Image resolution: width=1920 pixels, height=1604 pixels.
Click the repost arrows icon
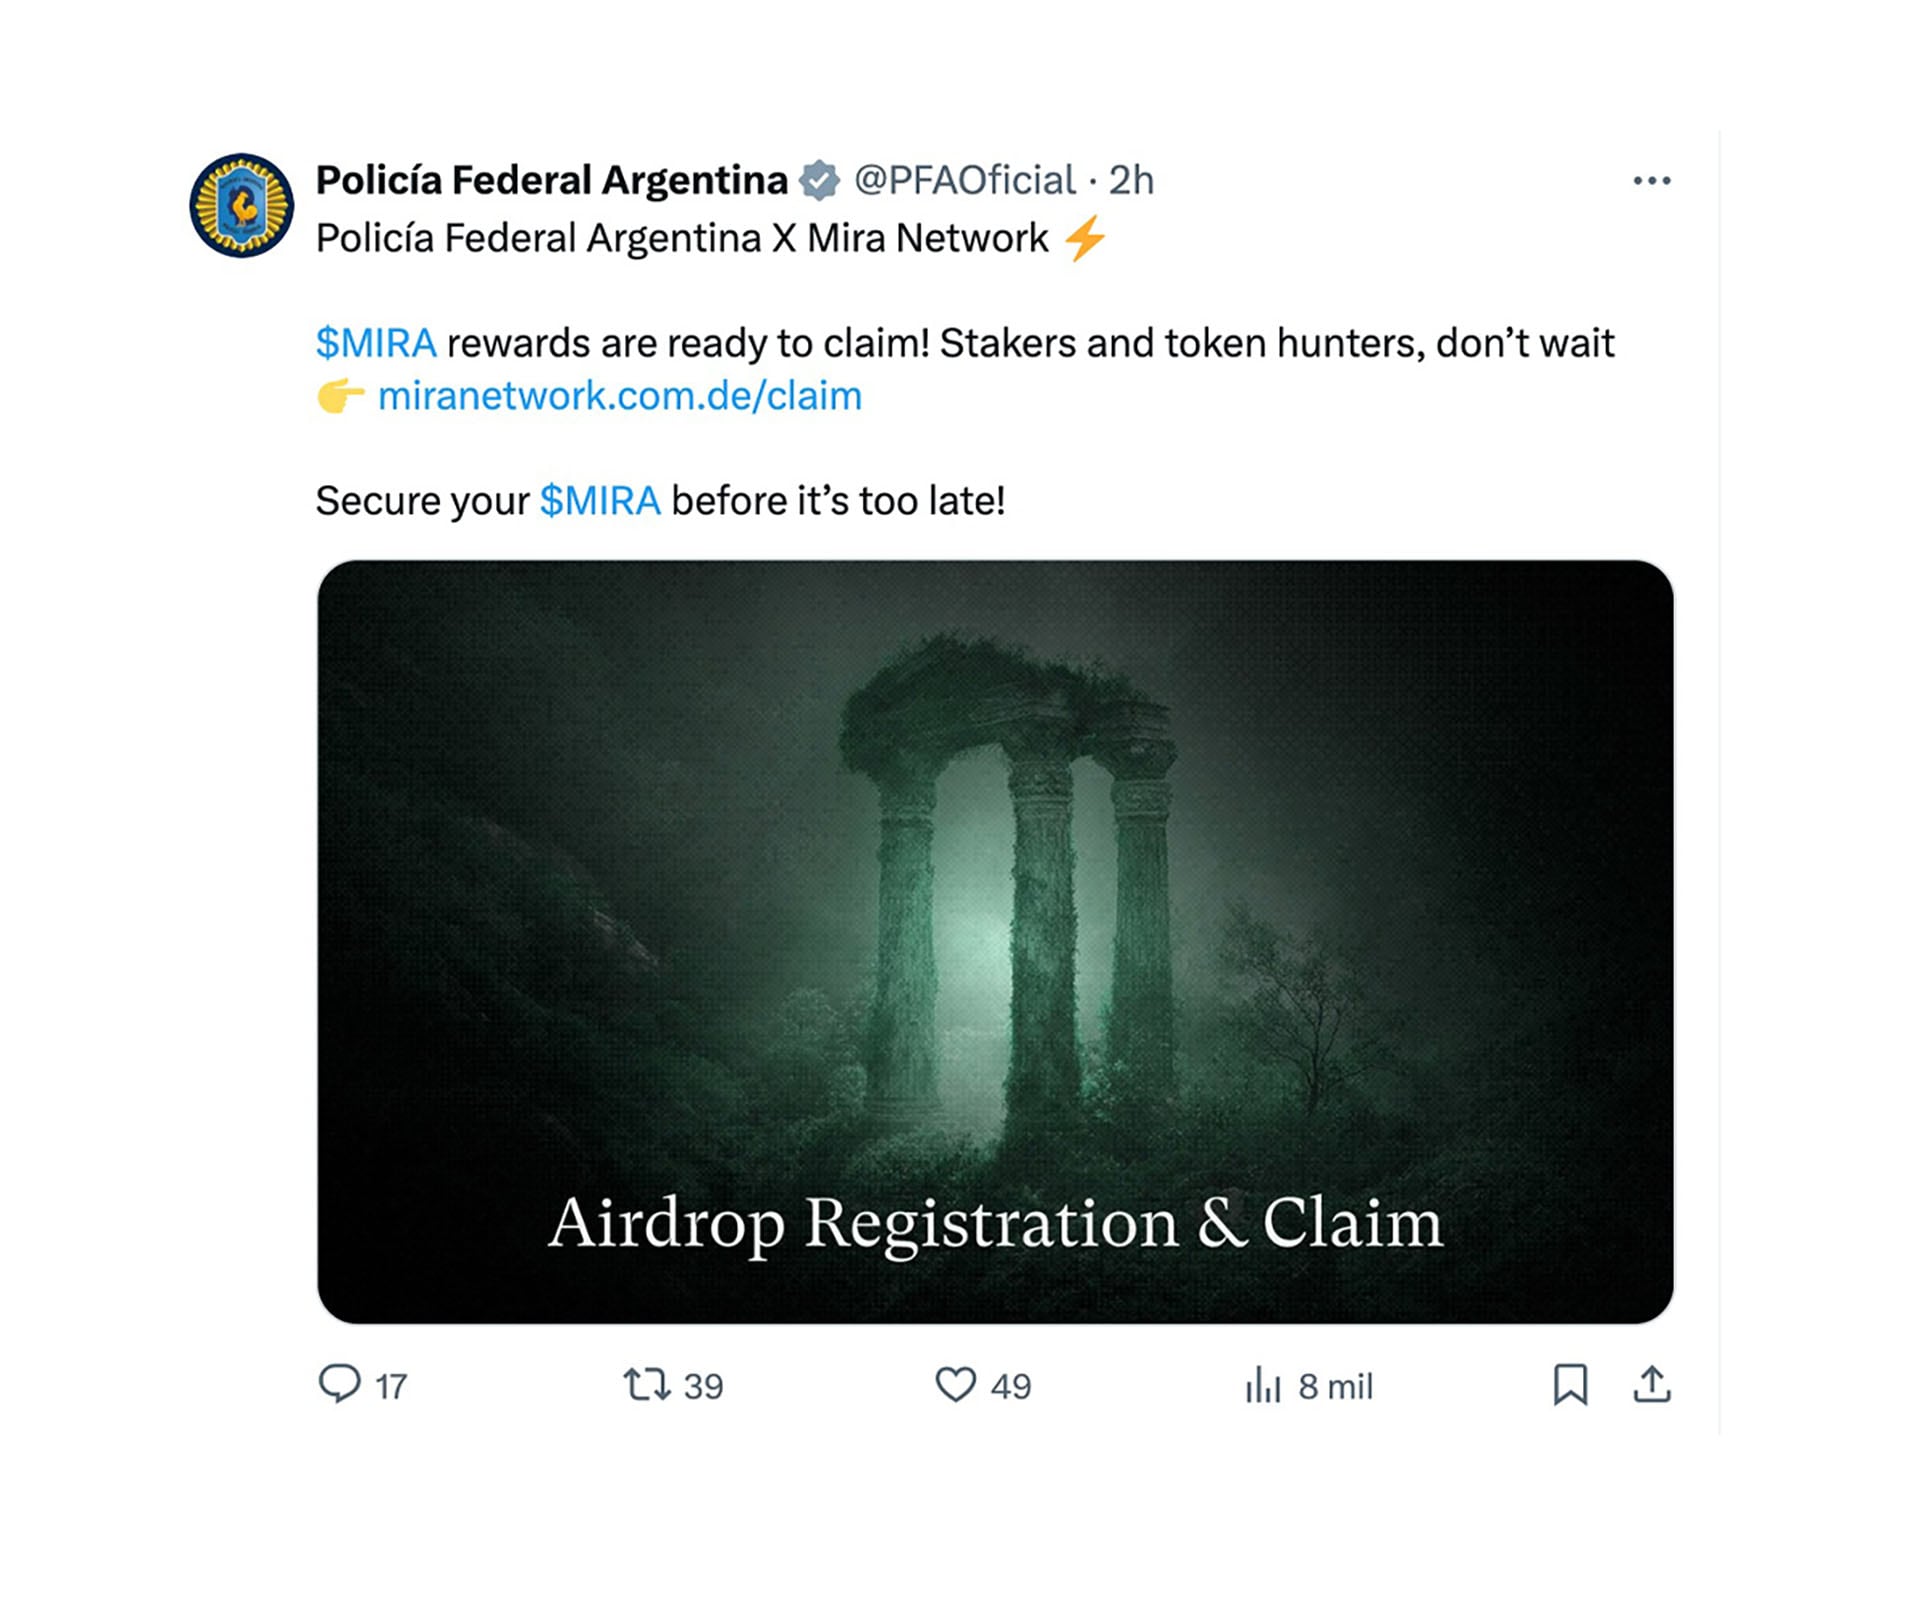pyautogui.click(x=646, y=1385)
